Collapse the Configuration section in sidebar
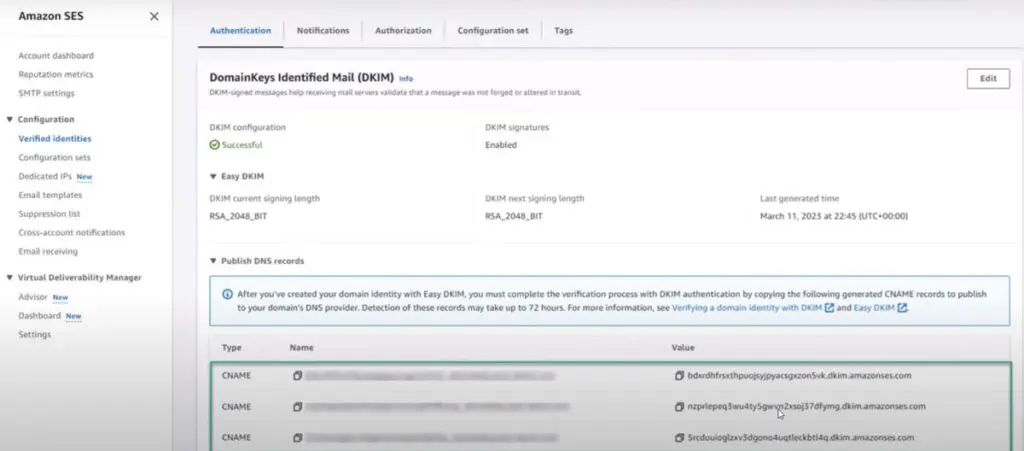1024x451 pixels. point(10,120)
